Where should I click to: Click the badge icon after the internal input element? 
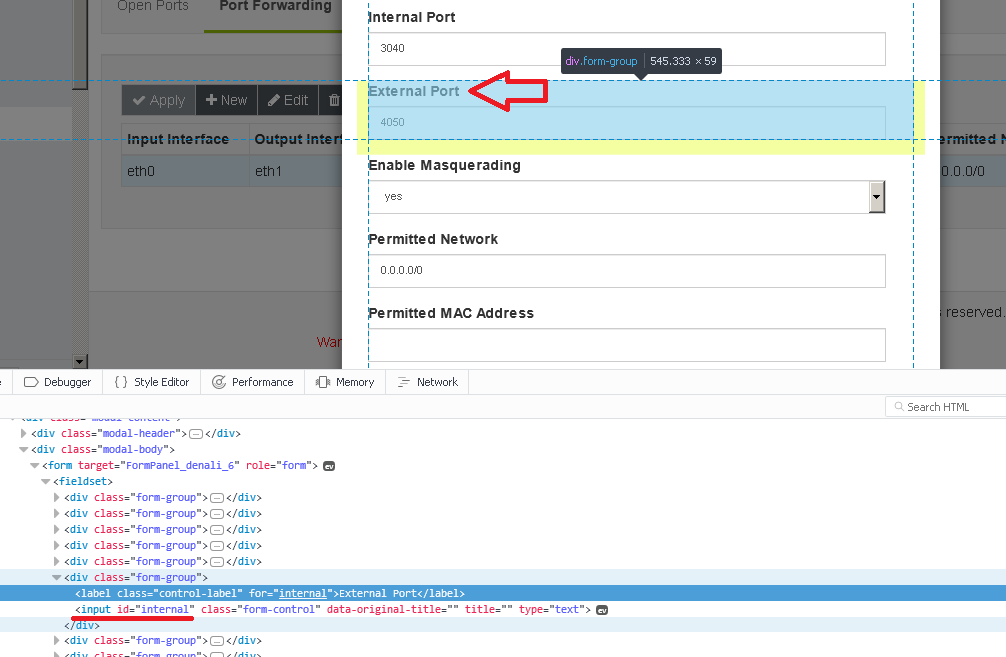tap(600, 609)
